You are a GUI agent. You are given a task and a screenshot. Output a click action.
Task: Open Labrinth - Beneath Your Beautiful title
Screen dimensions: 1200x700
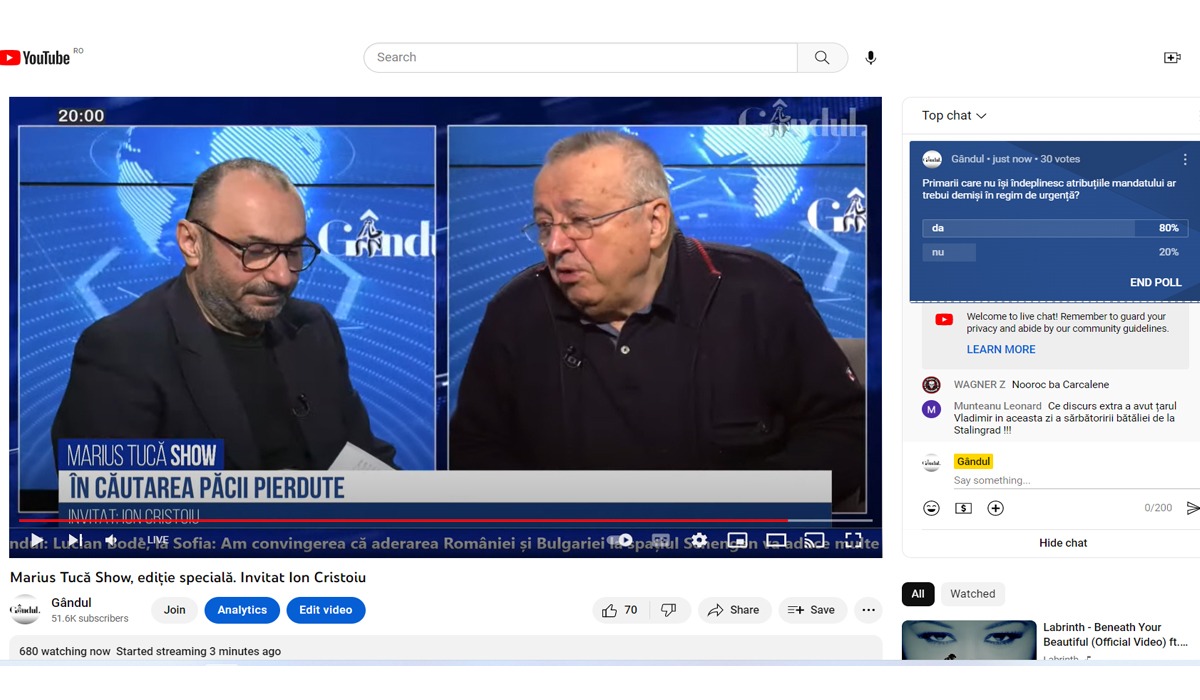(x=1116, y=635)
